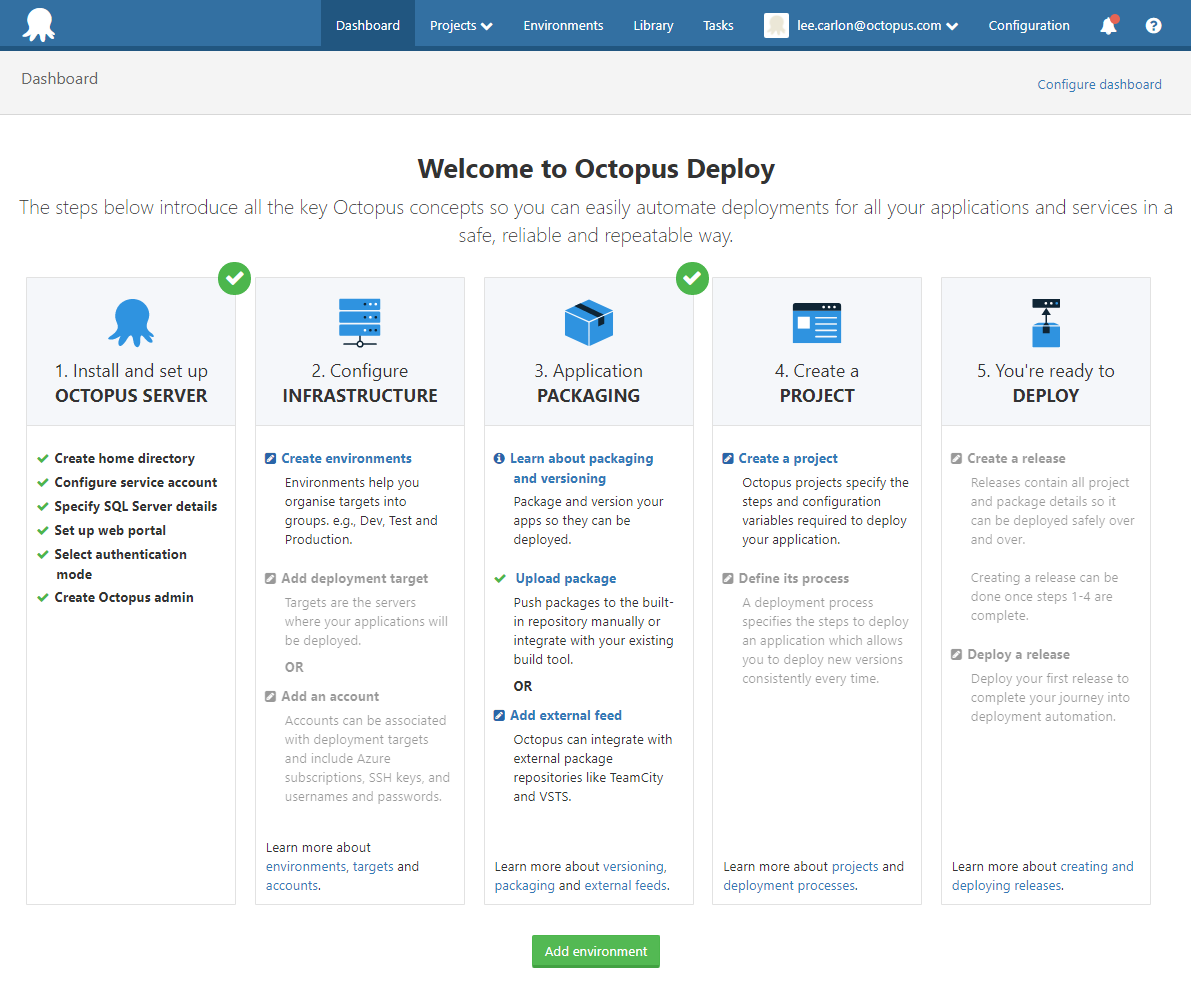
Task: Click the greyed icon beside Define its process
Action: click(x=728, y=578)
